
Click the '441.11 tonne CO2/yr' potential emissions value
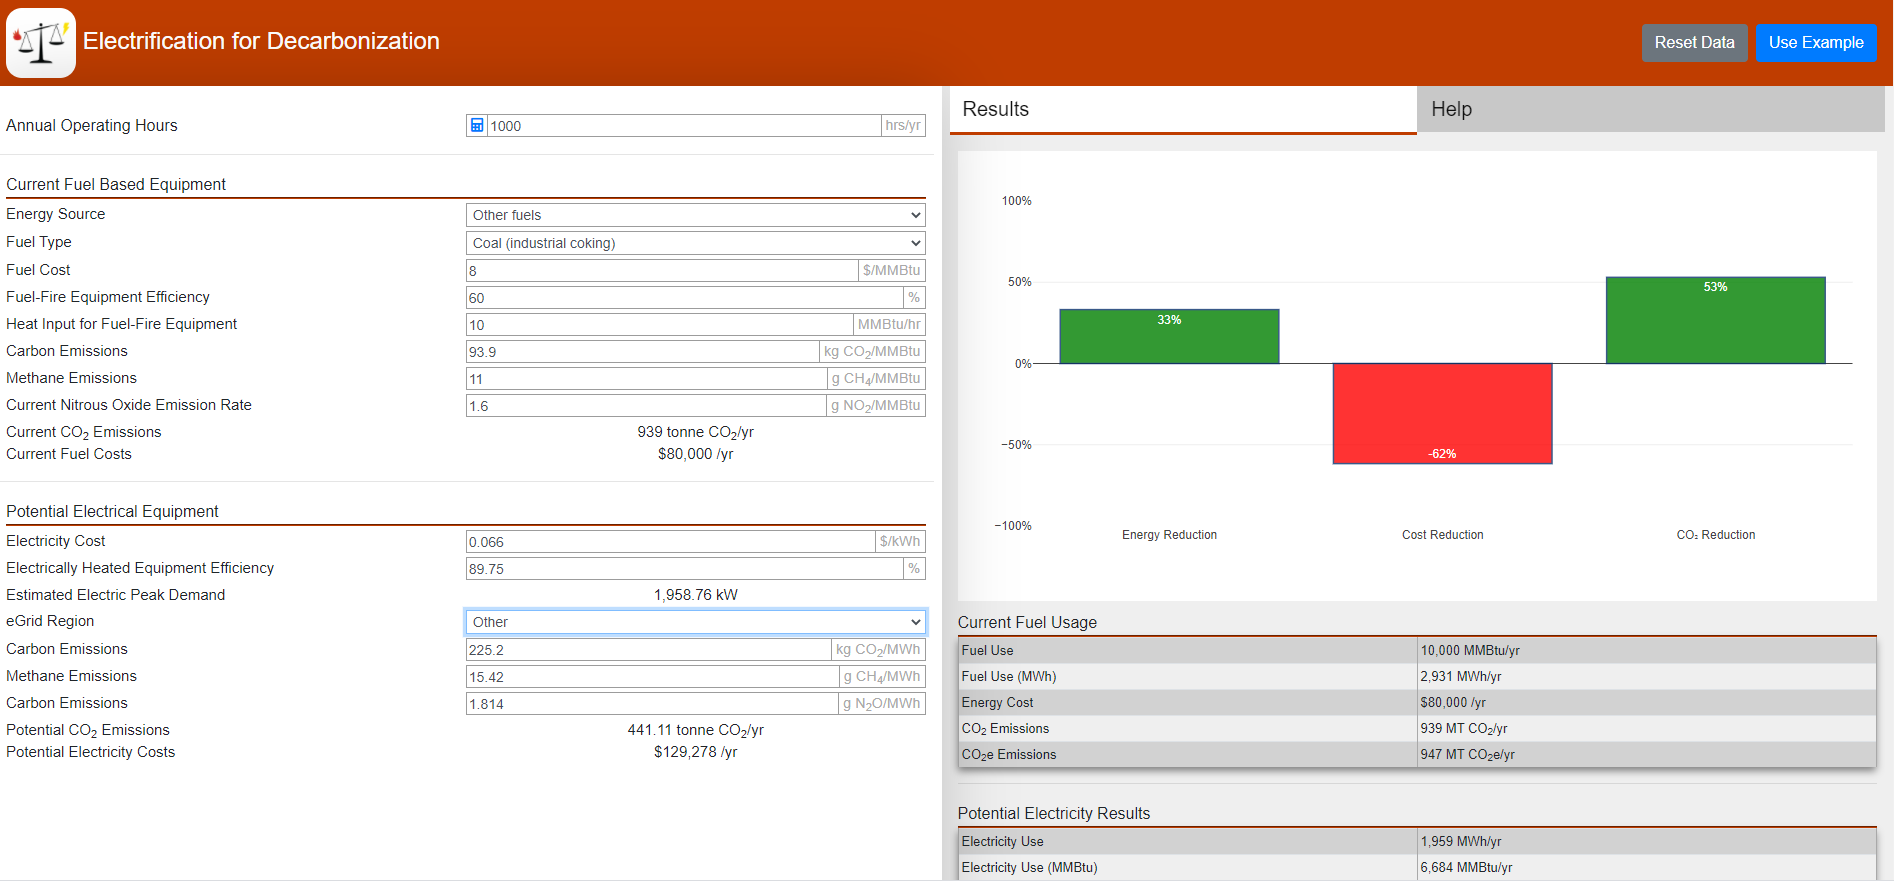695,730
